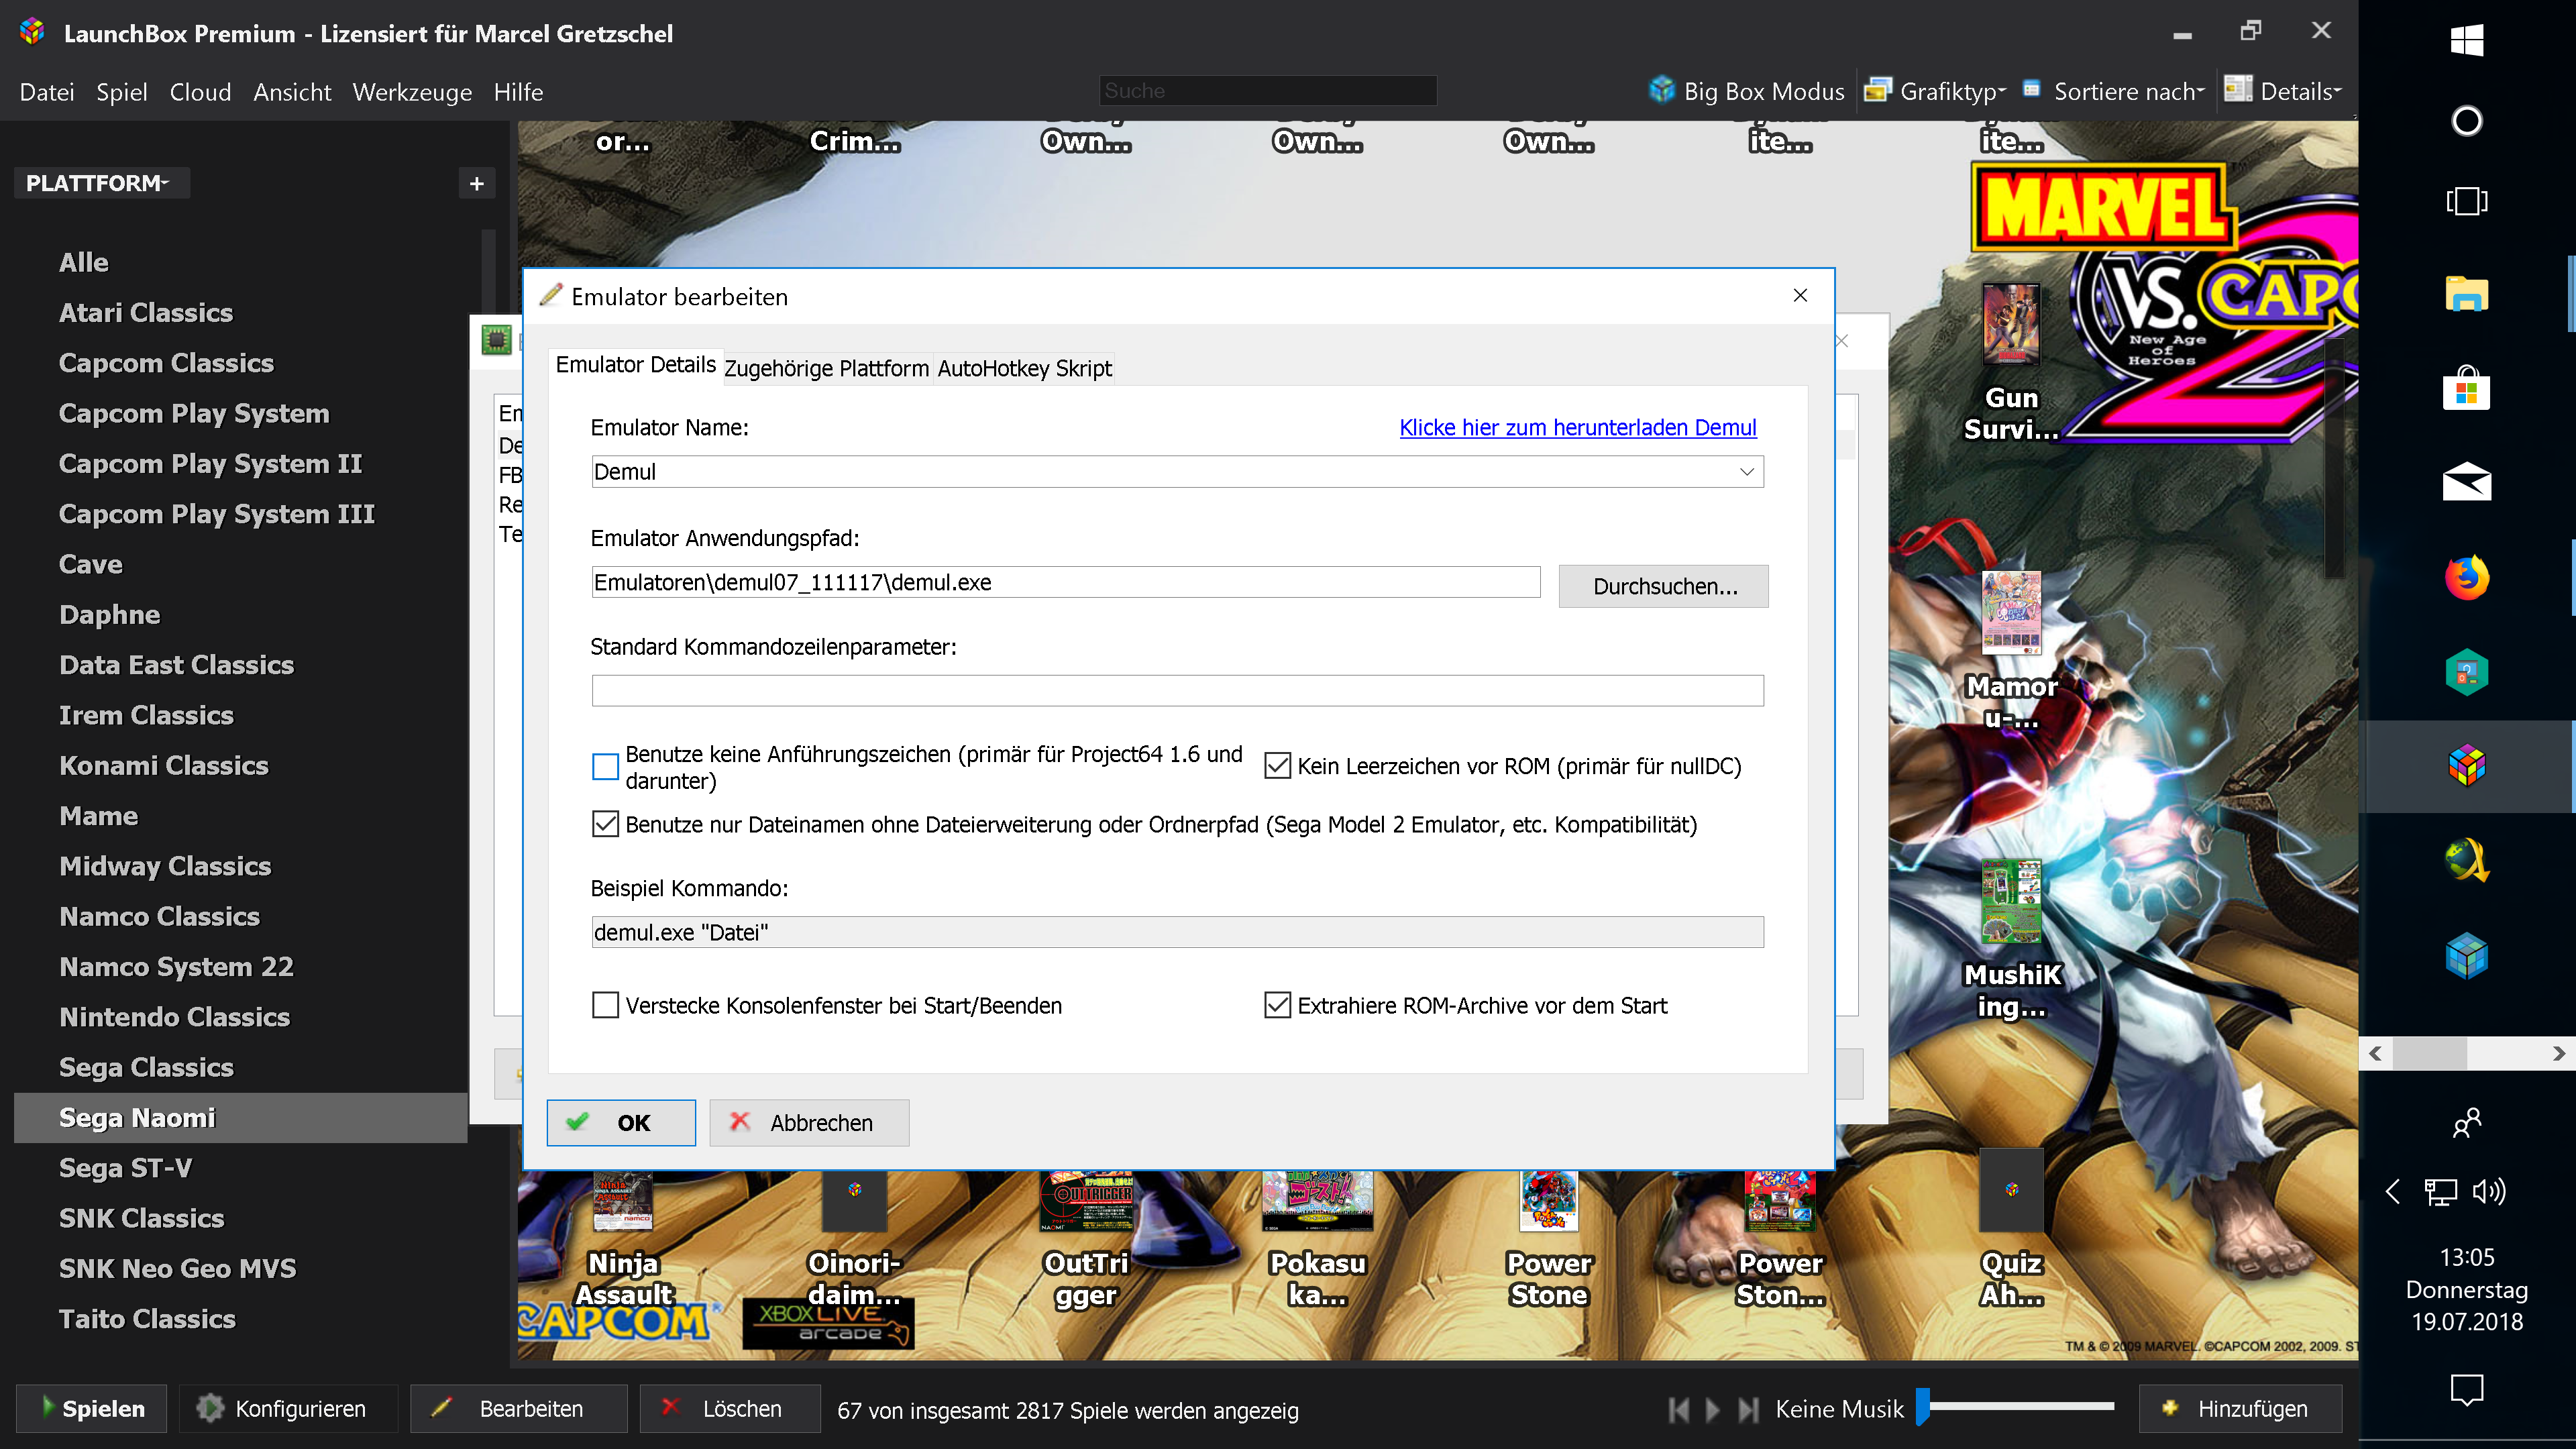Click the Bearbeiten button

point(518,1409)
